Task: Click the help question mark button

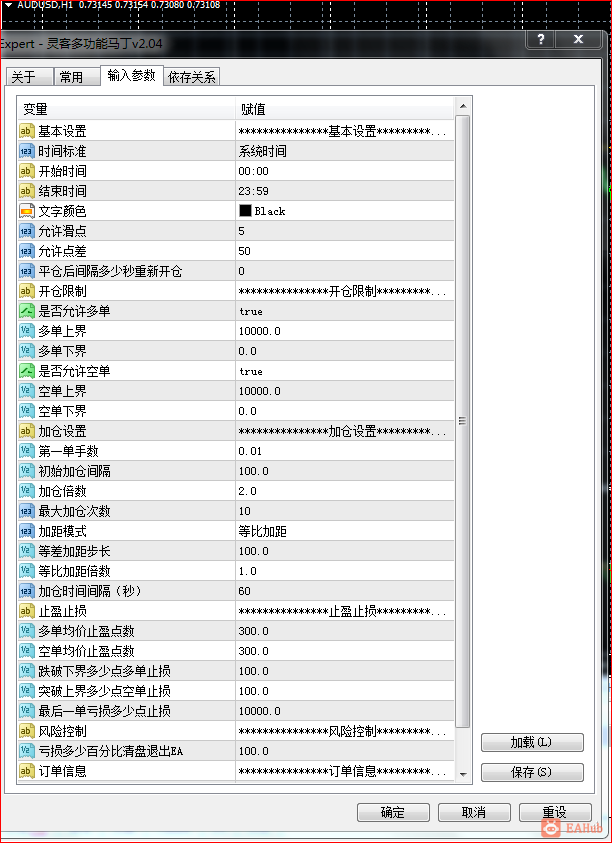Action: 541,39
